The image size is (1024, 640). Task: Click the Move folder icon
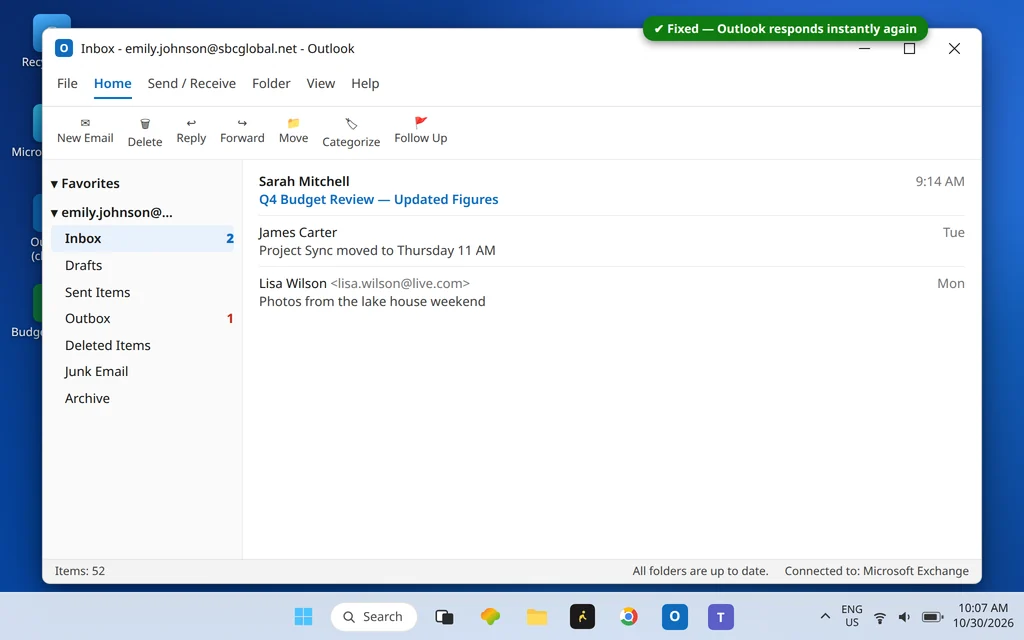(293, 123)
